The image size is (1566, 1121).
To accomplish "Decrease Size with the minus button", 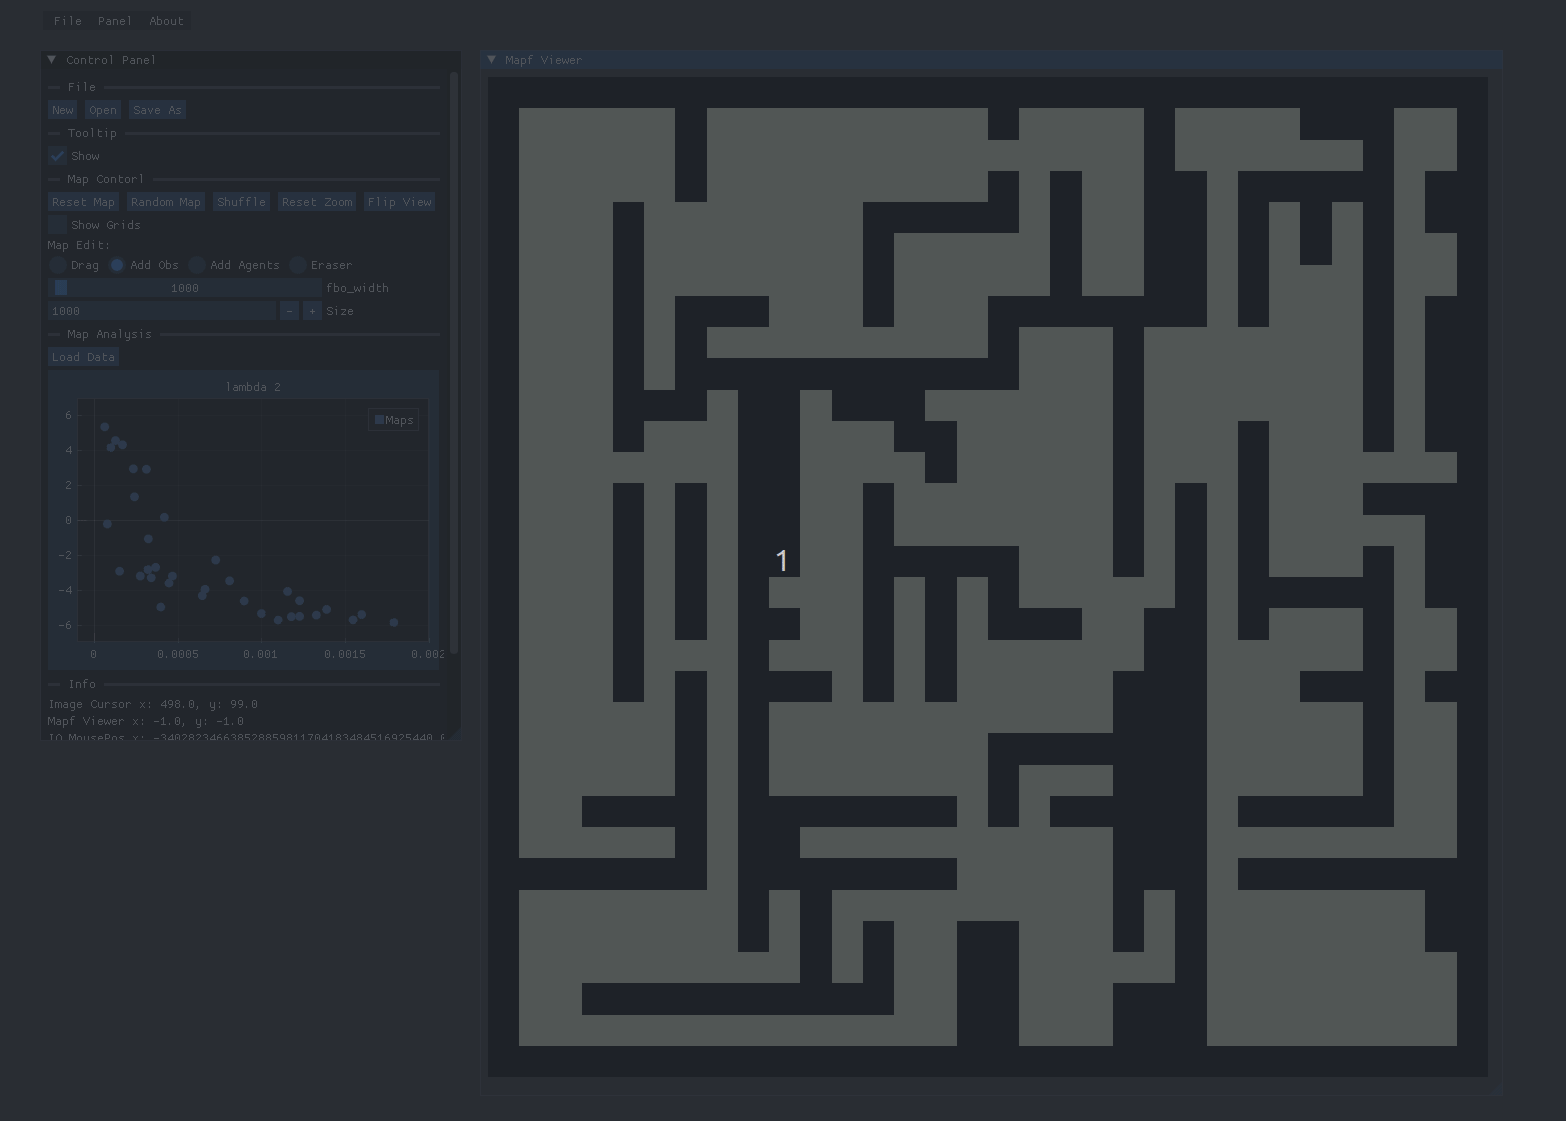I will (289, 311).
